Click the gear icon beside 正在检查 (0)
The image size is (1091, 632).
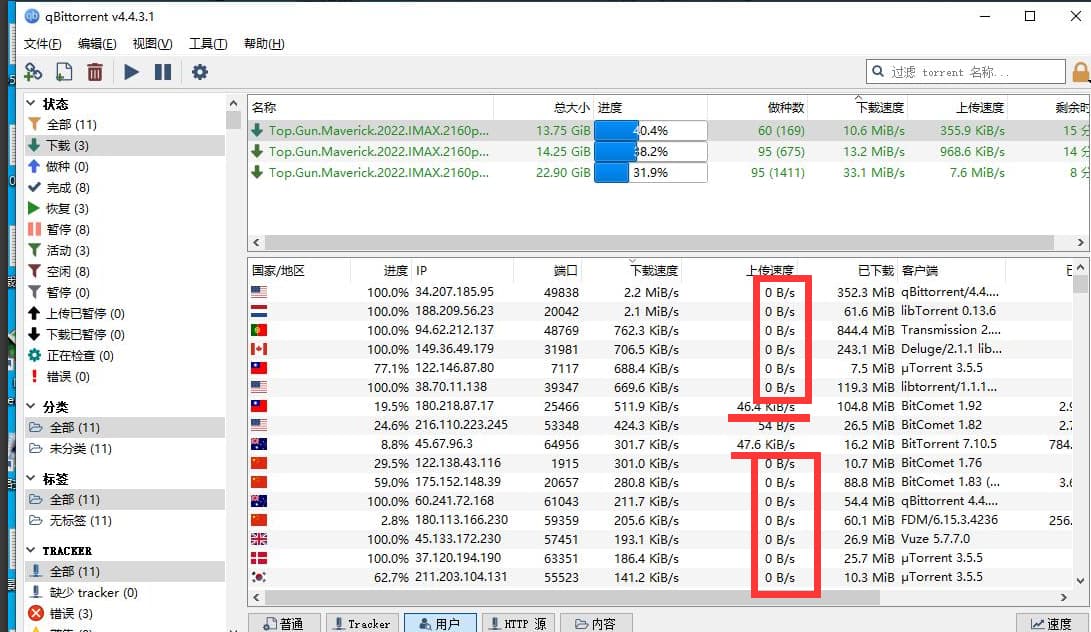(x=34, y=354)
